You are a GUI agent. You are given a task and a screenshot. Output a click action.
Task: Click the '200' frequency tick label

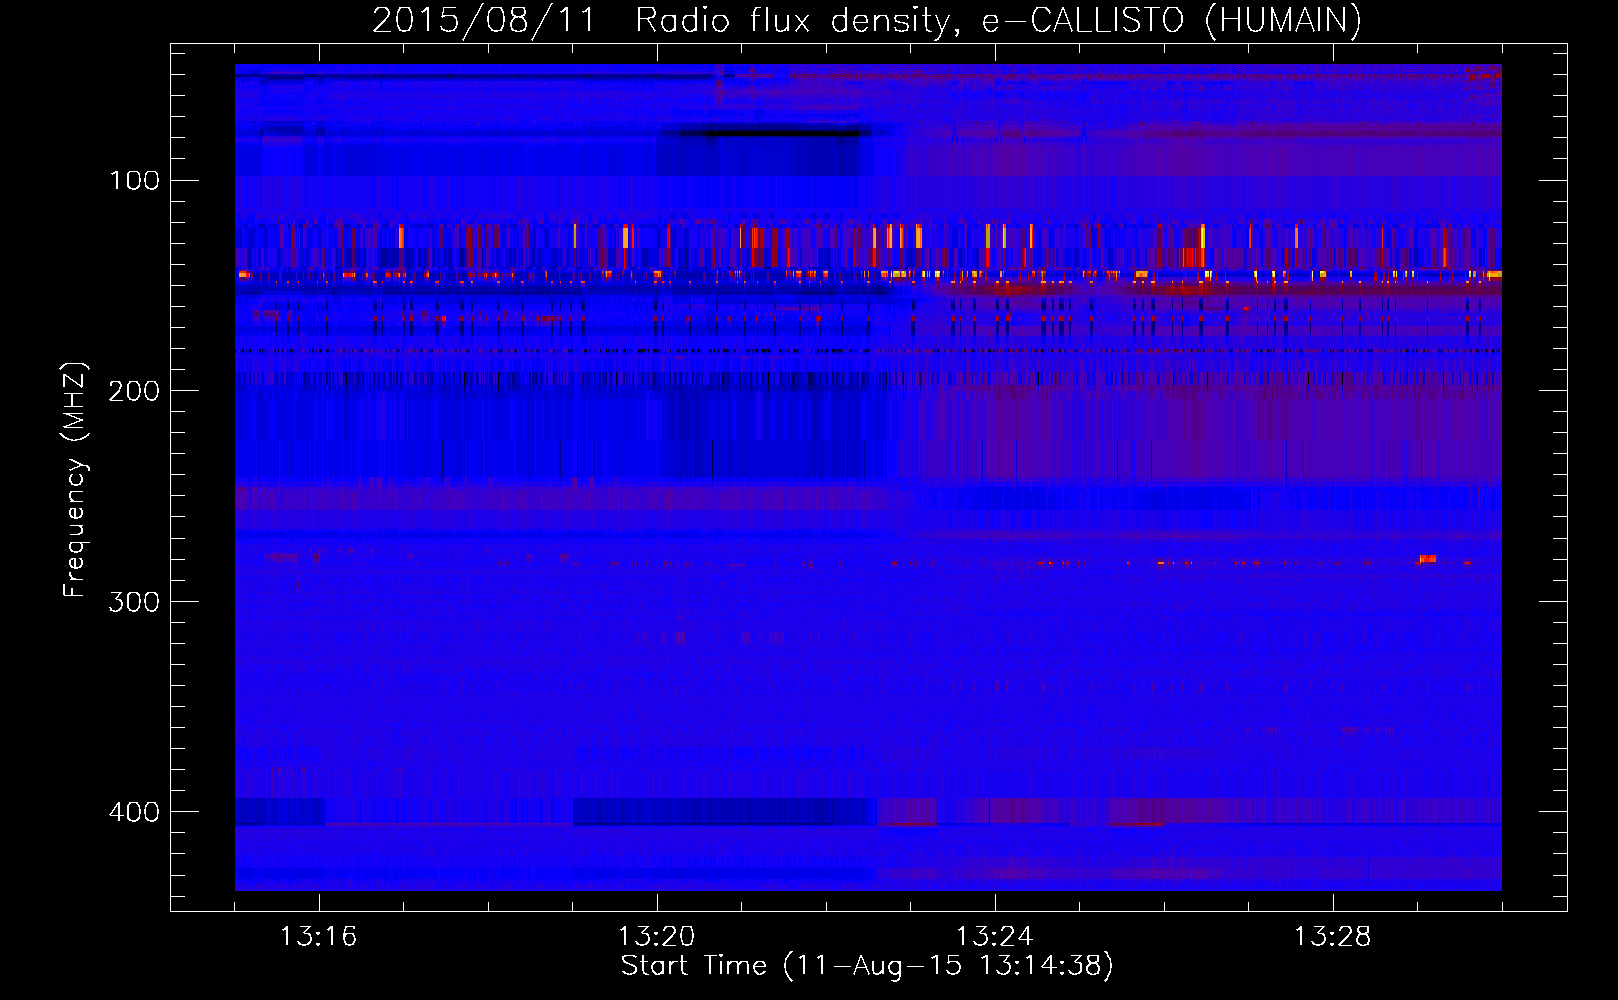coord(134,391)
